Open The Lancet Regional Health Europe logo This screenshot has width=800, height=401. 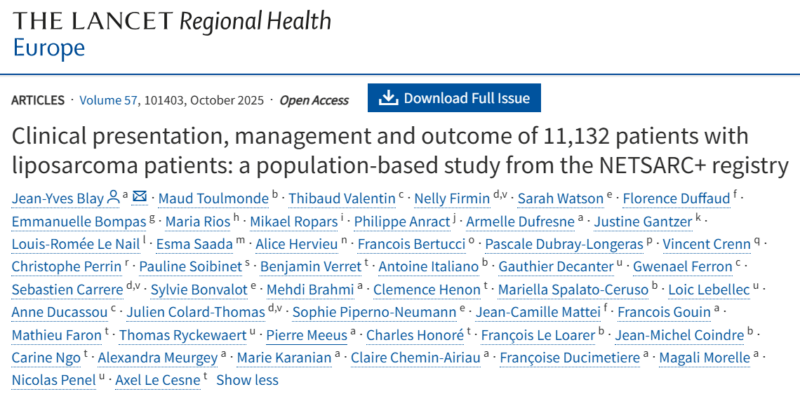click(x=171, y=35)
